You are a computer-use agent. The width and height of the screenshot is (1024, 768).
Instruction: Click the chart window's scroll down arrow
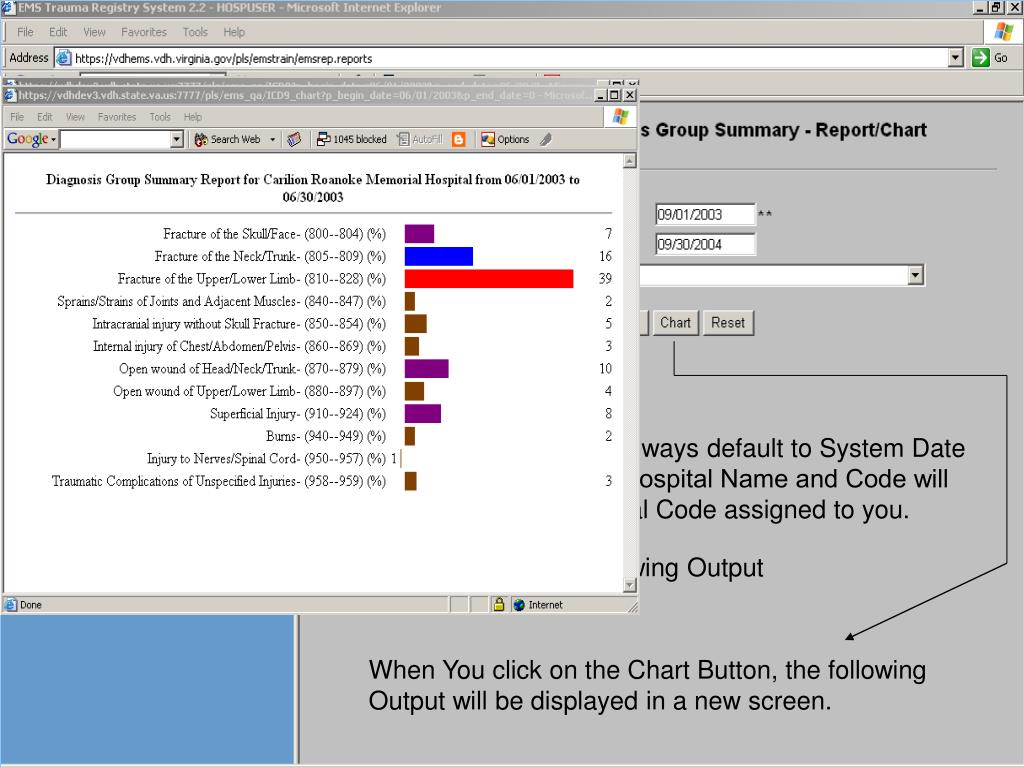[x=629, y=586]
